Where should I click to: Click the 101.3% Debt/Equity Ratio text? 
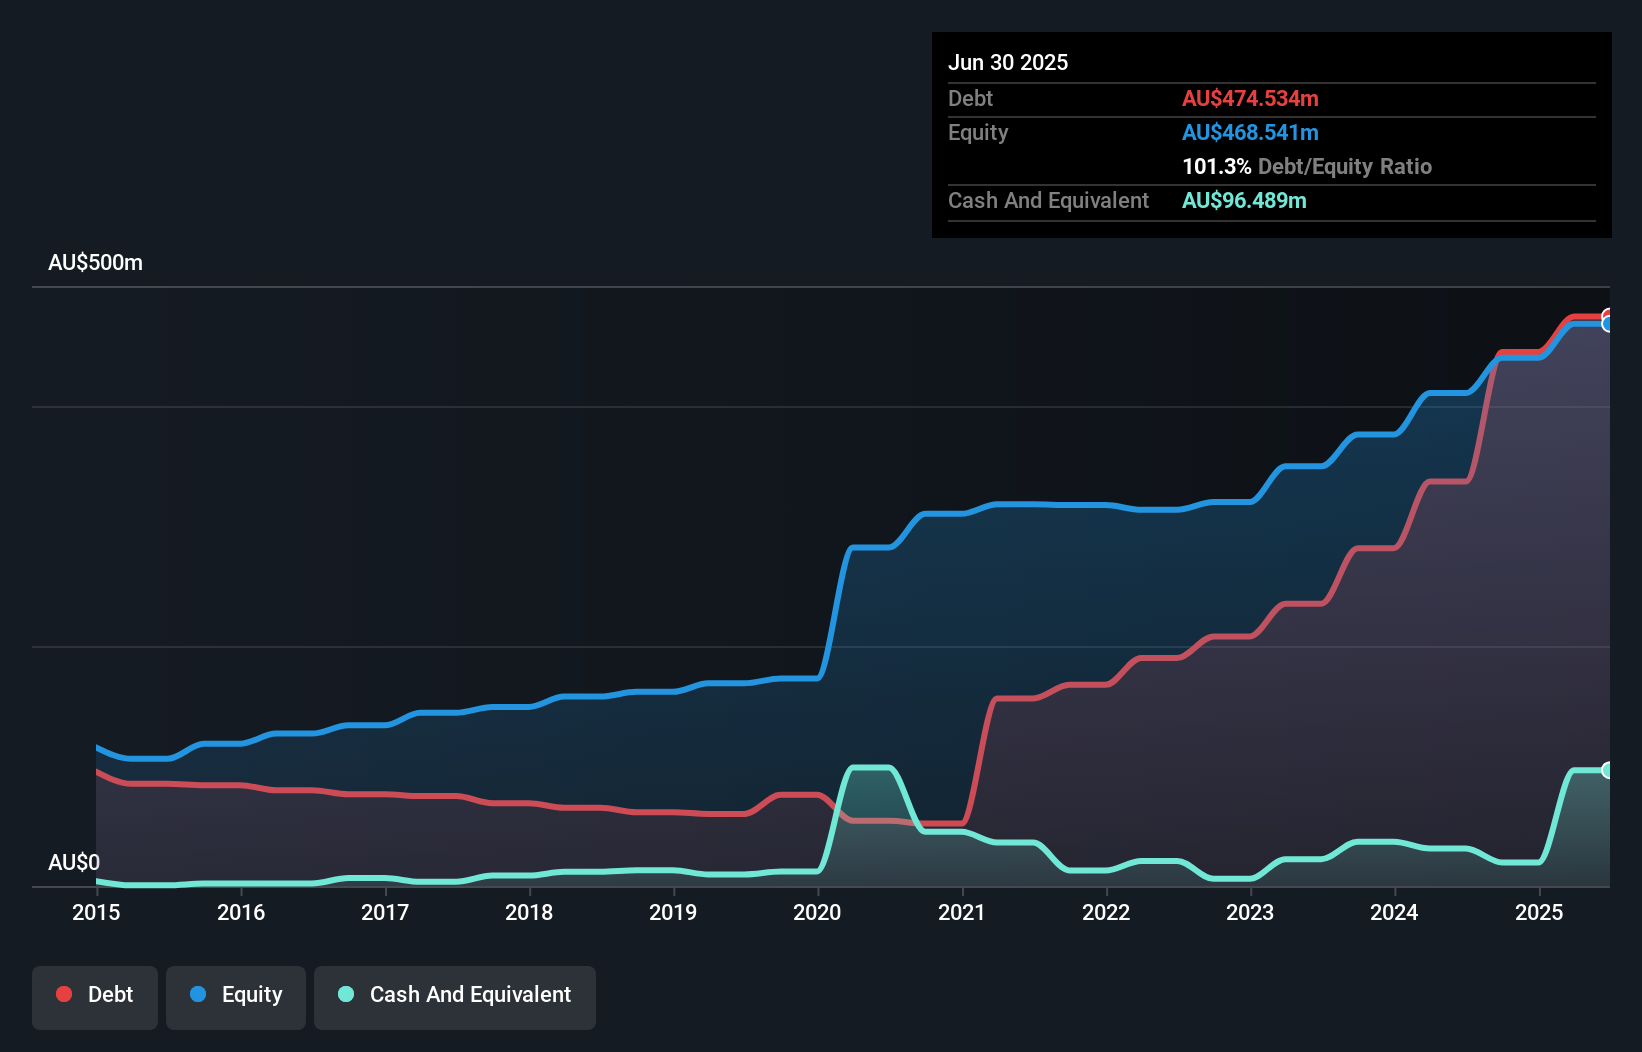tap(1307, 166)
